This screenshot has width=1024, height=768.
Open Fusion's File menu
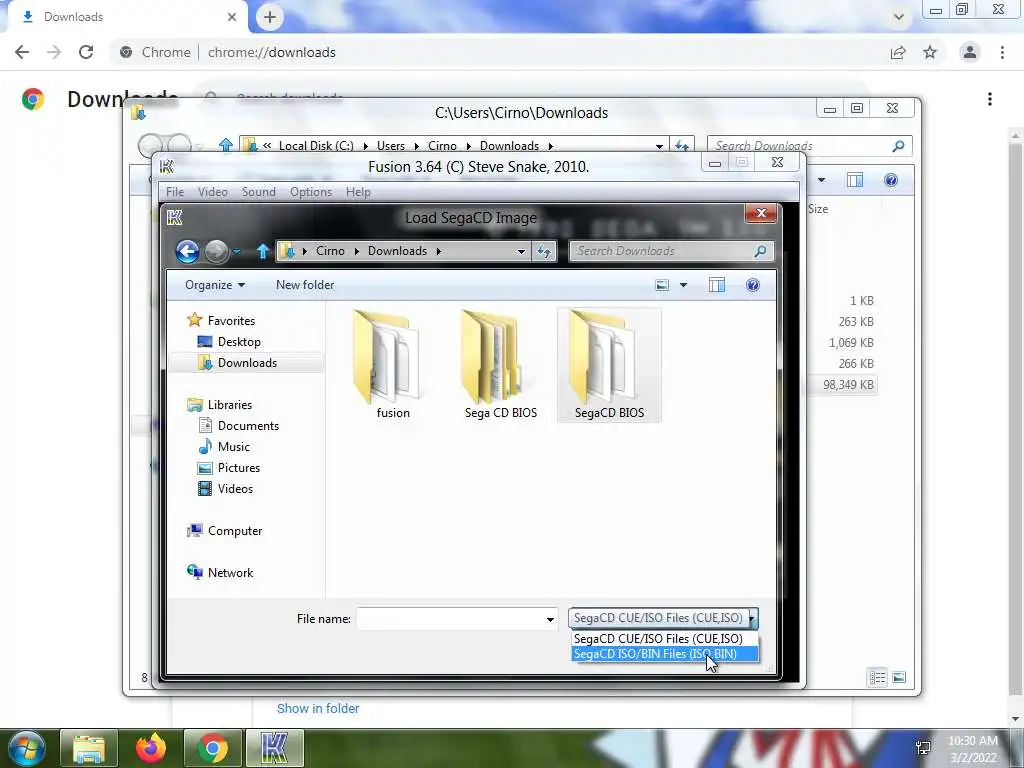coord(174,192)
